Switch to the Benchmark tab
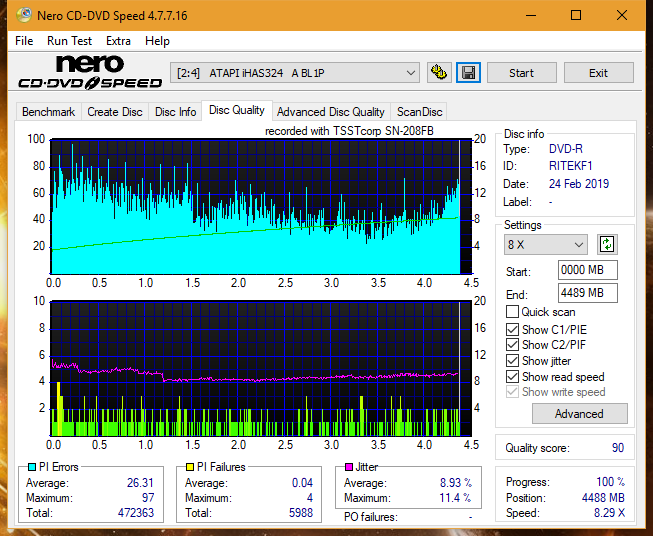The height and width of the screenshot is (536, 653). tap(49, 112)
